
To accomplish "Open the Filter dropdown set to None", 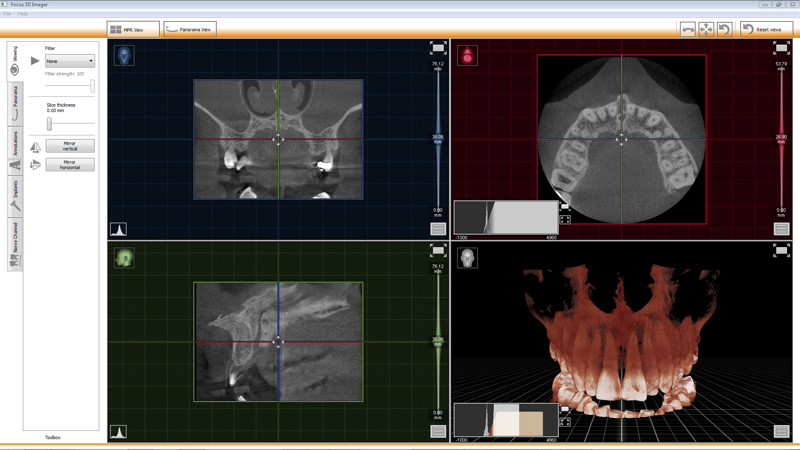I will pos(70,61).
